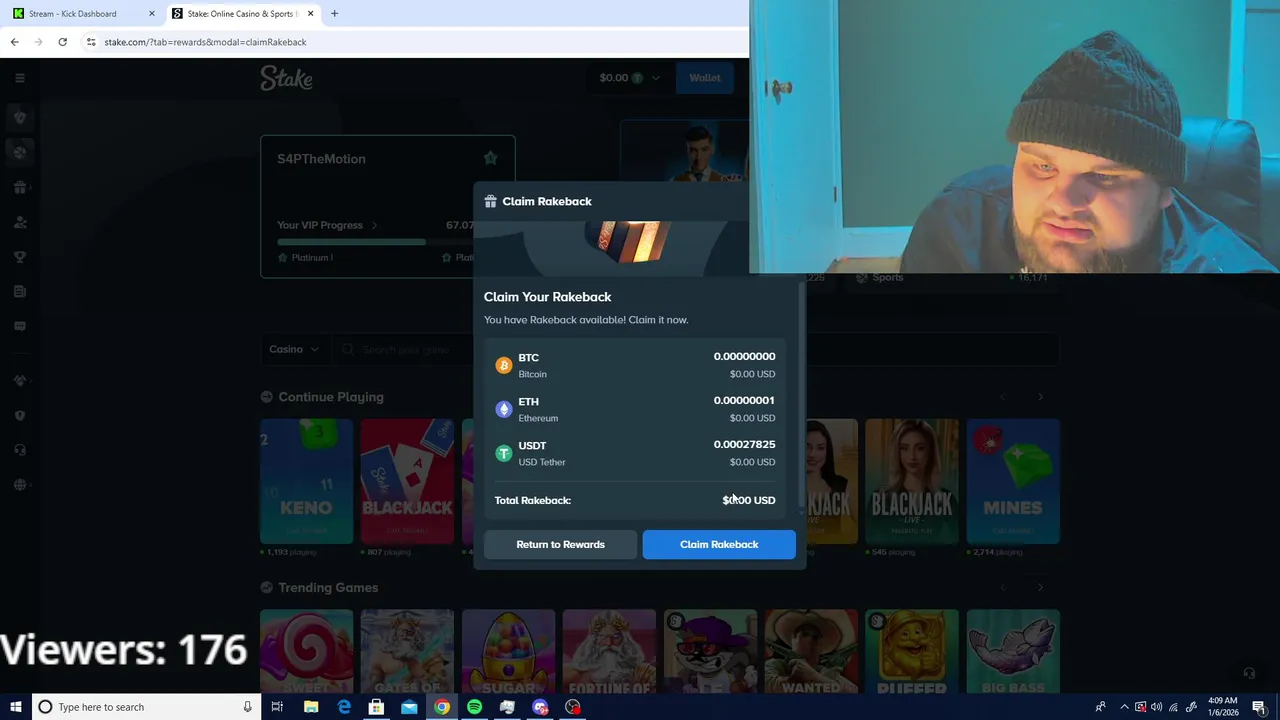Open the Sports basketball icon in sidebar

click(x=19, y=152)
